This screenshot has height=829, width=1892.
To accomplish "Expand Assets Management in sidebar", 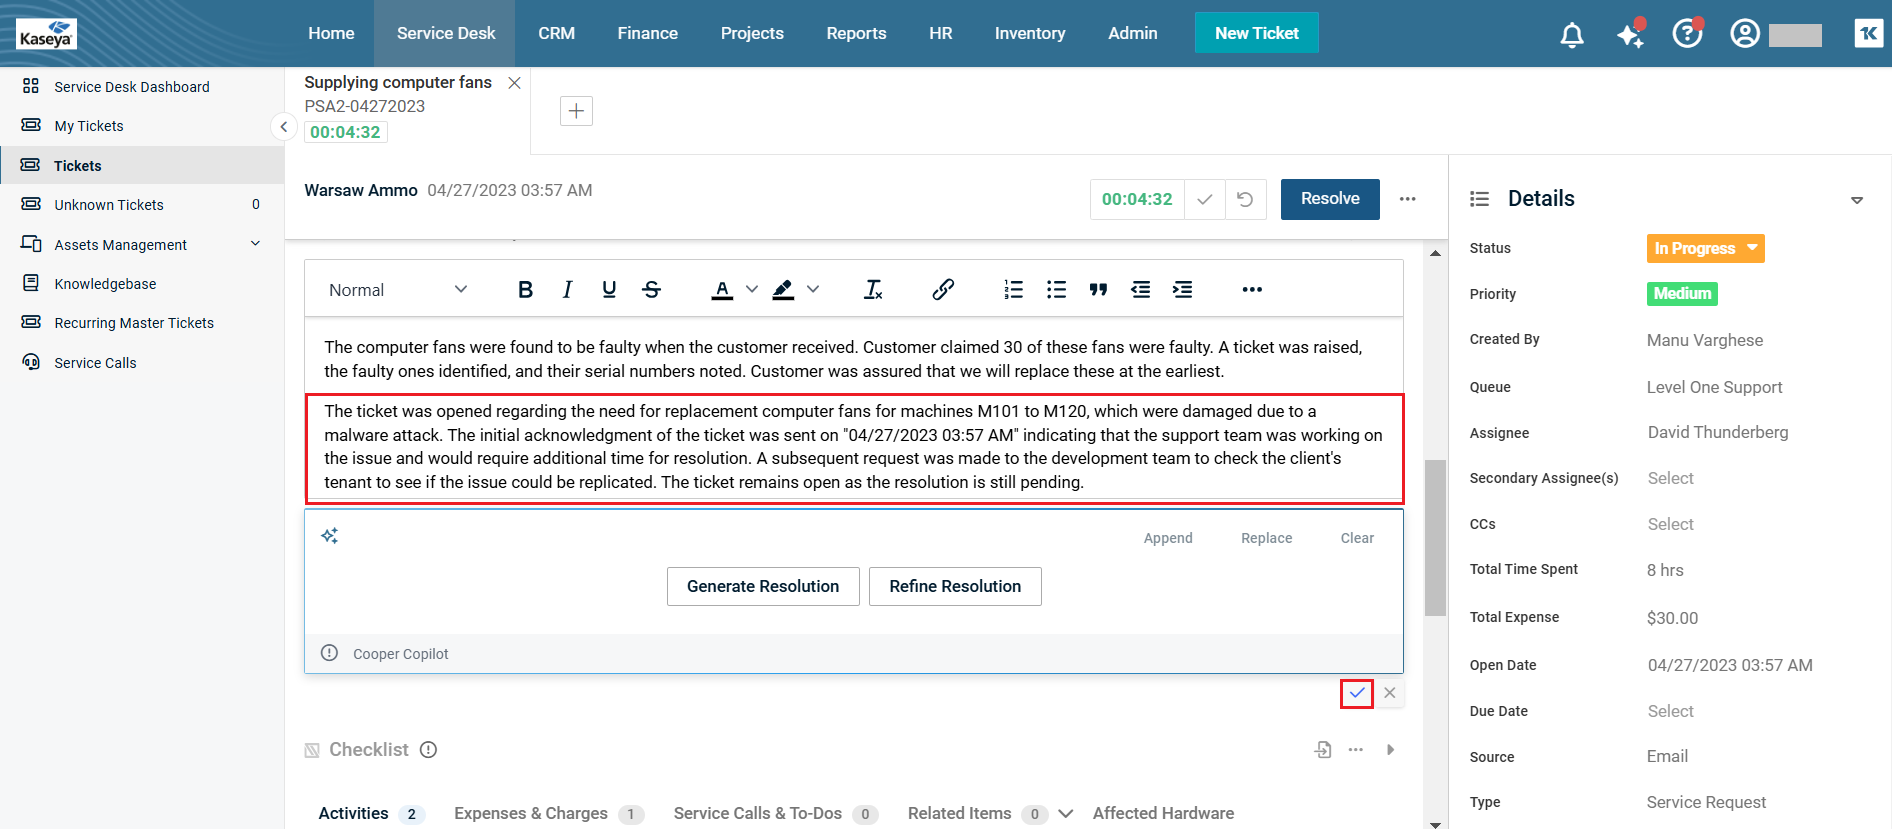I will coord(255,244).
